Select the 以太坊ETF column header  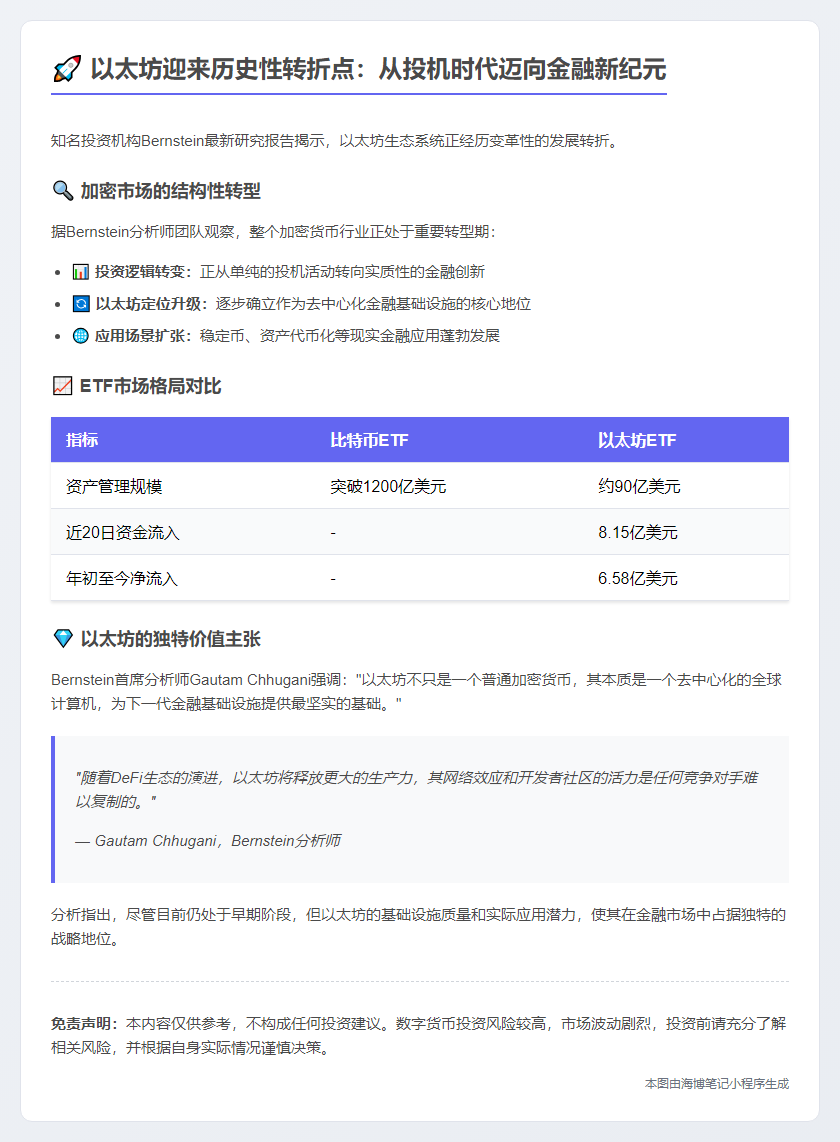coord(638,440)
